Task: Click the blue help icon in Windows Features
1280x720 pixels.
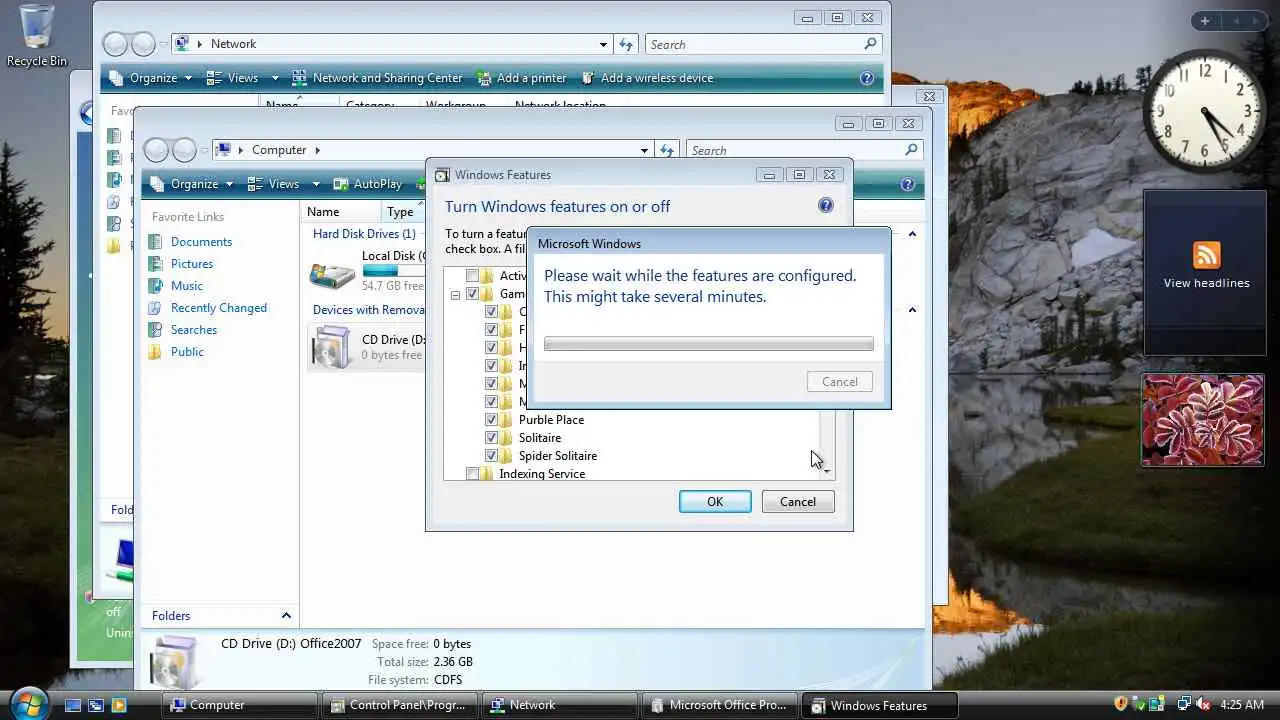Action: (x=826, y=206)
